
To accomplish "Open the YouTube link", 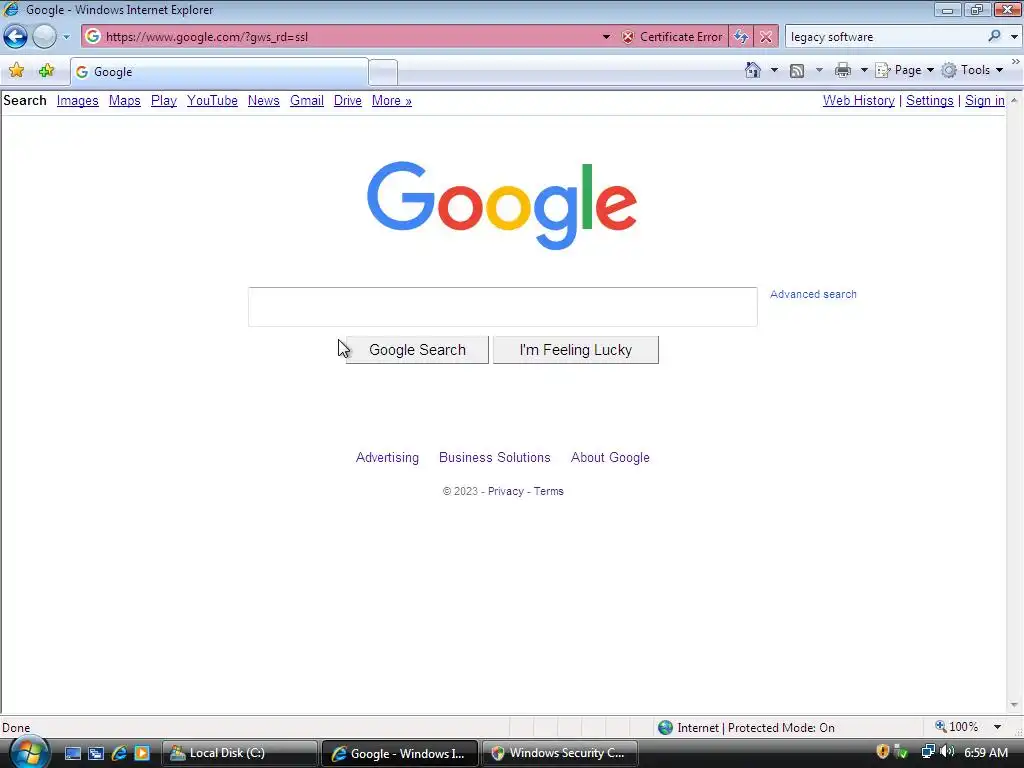I will coord(212,101).
